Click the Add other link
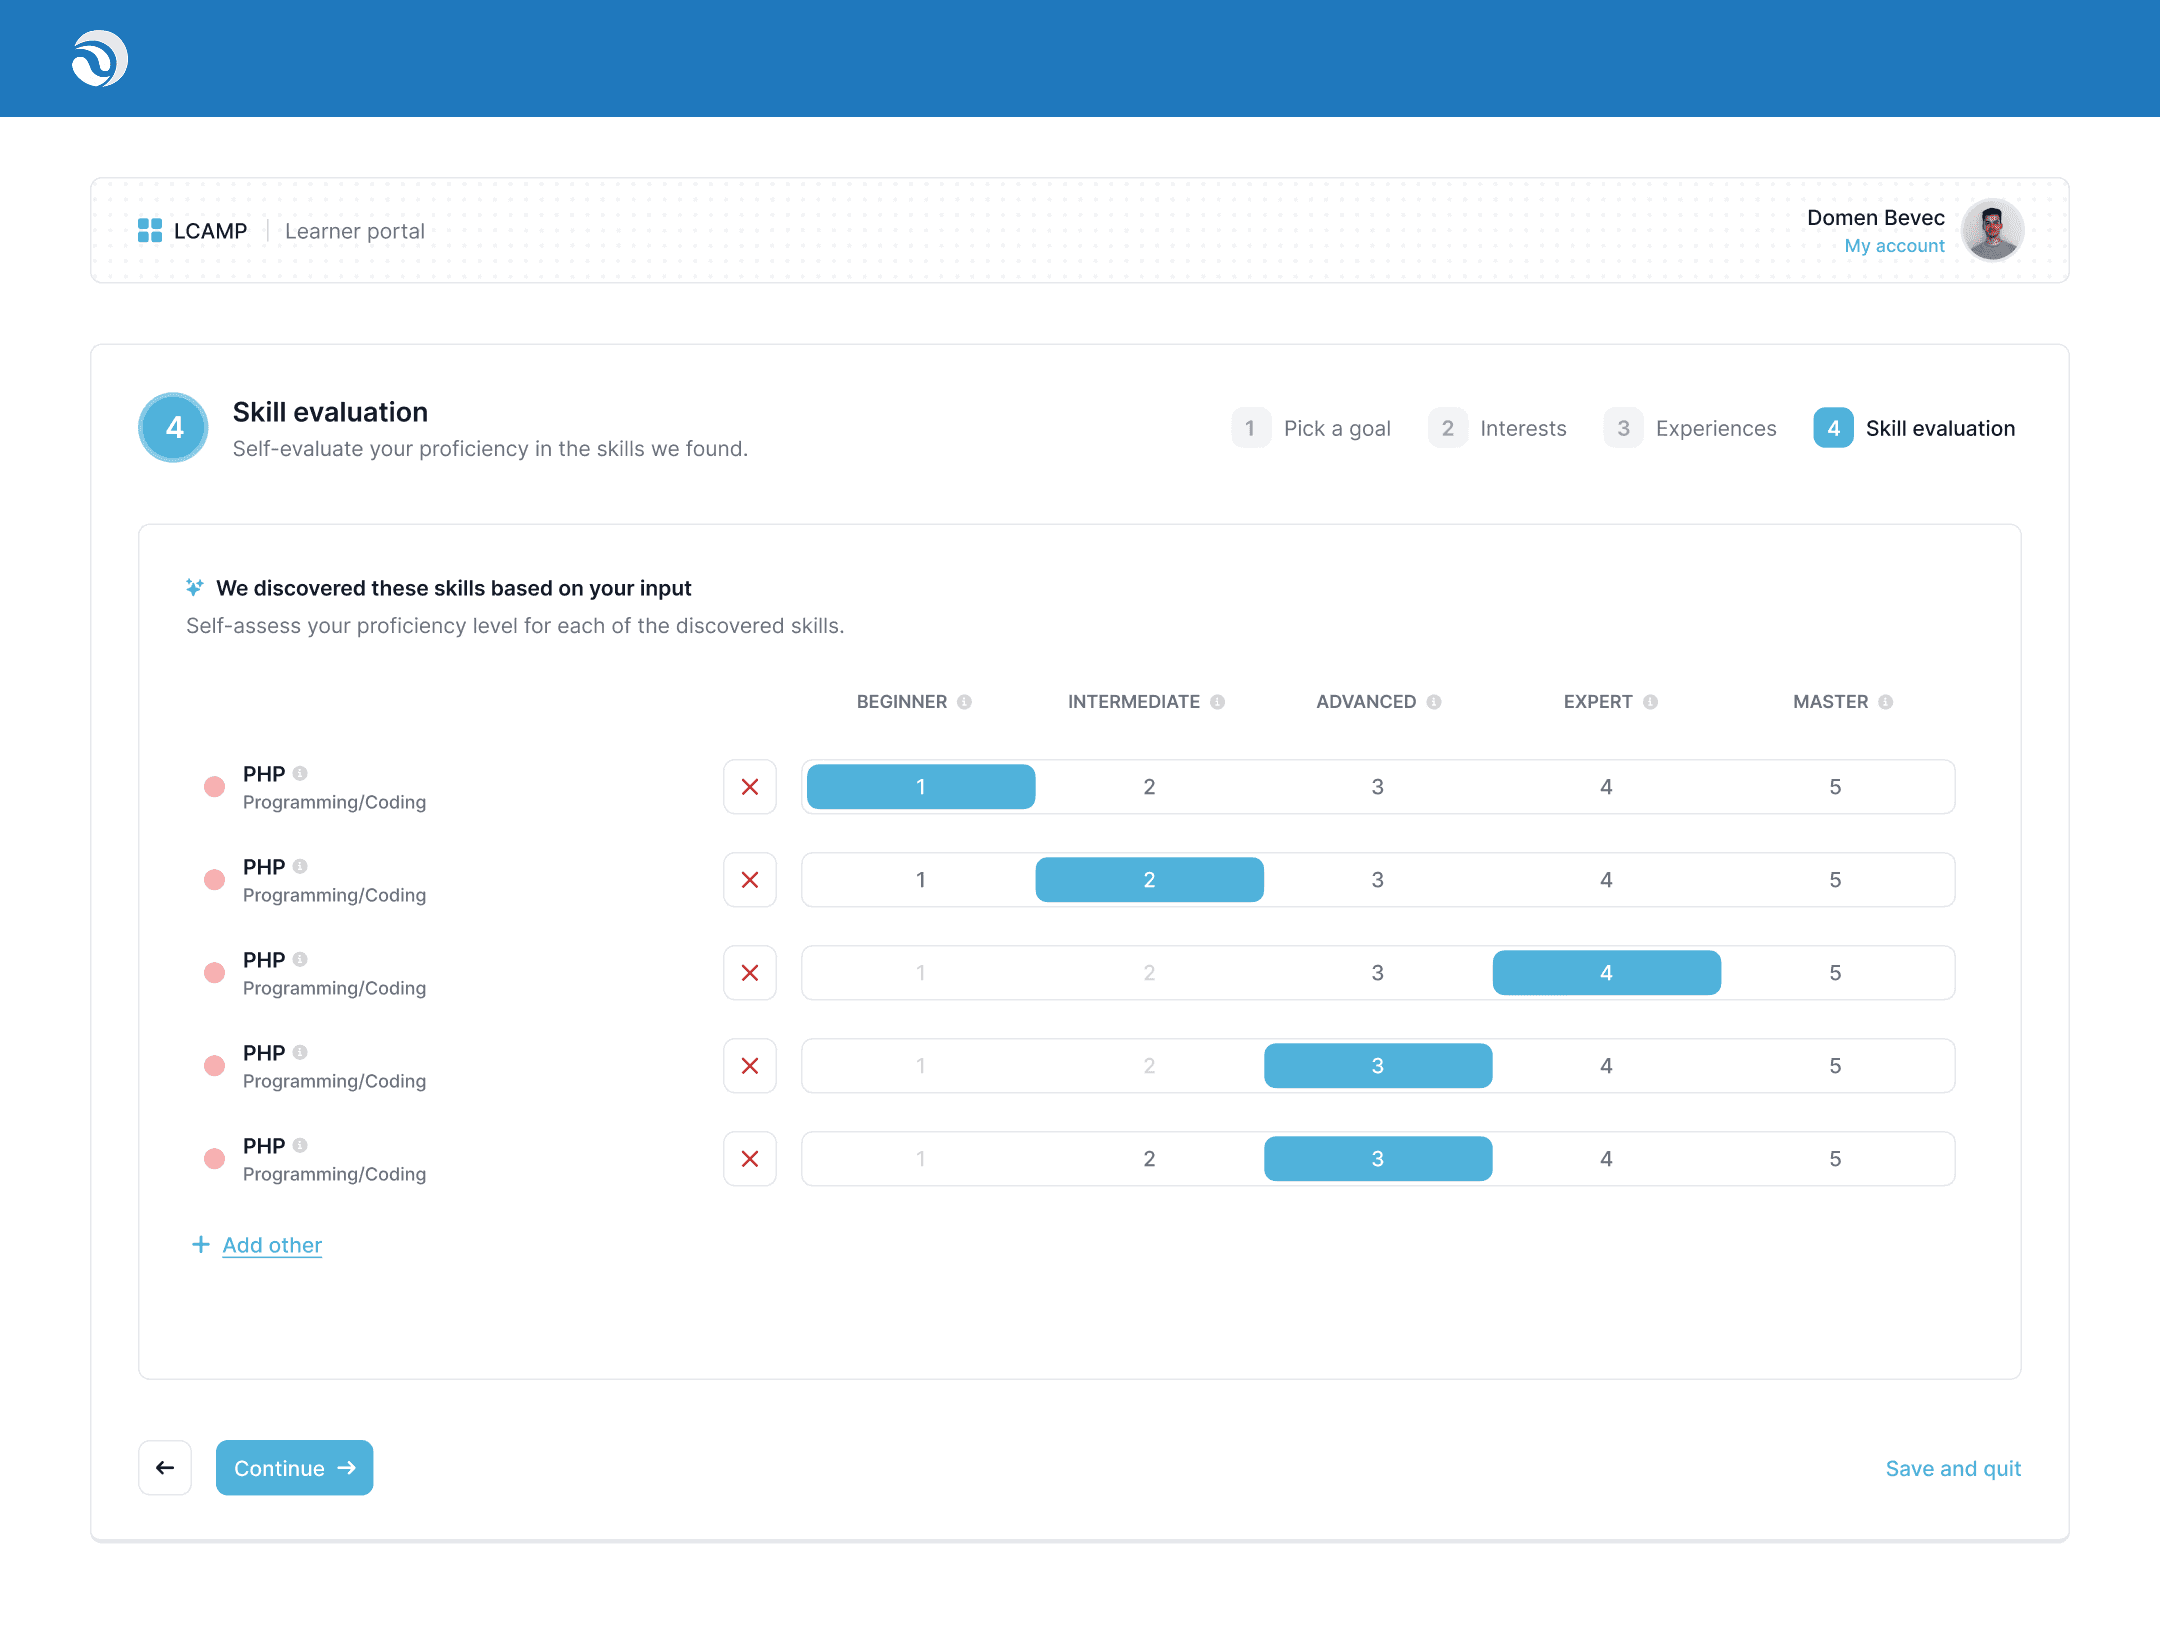 [x=271, y=1245]
